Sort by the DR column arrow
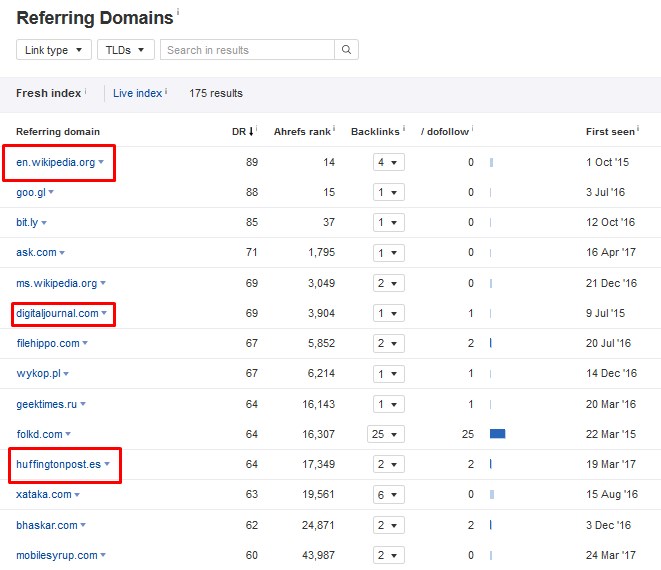 [x=251, y=132]
